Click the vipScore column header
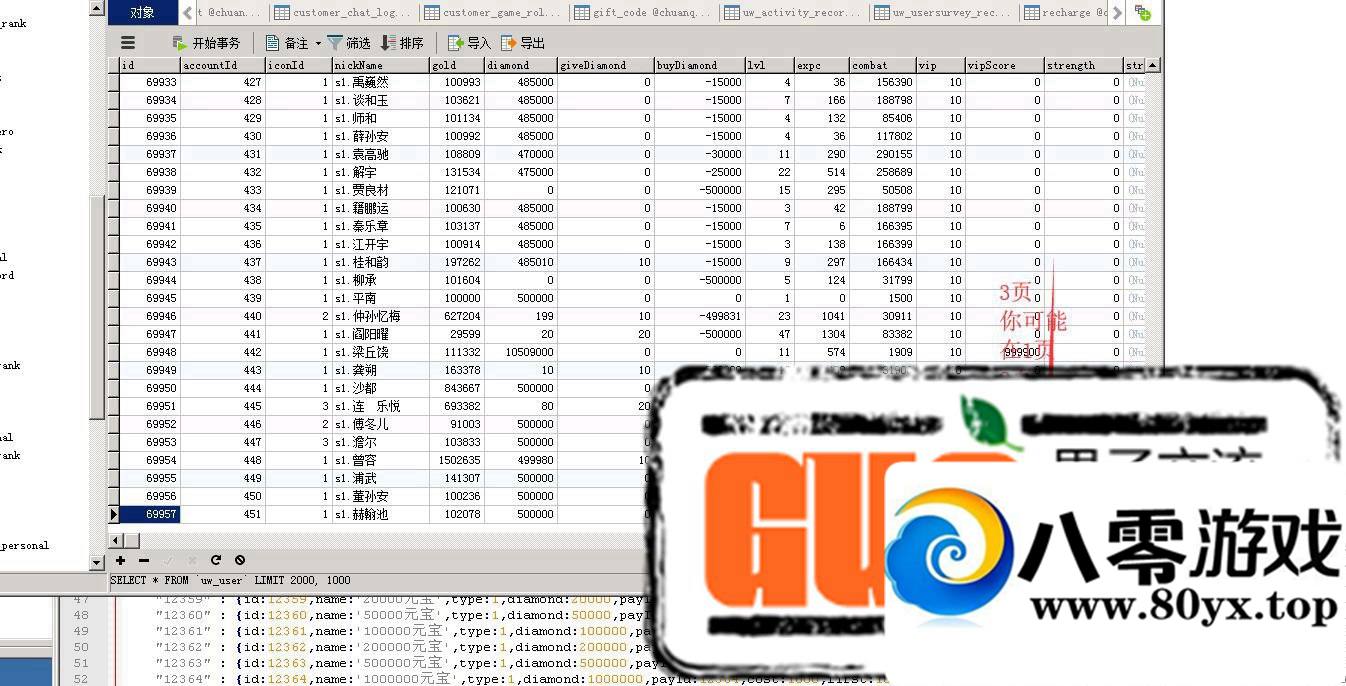Viewport: 1346px width, 686px height. pos(1004,65)
